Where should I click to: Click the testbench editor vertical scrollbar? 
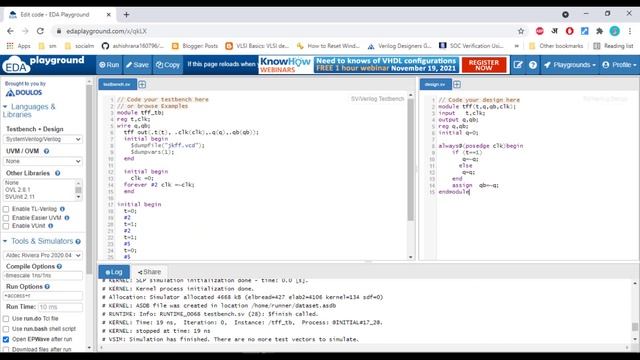click(411, 159)
